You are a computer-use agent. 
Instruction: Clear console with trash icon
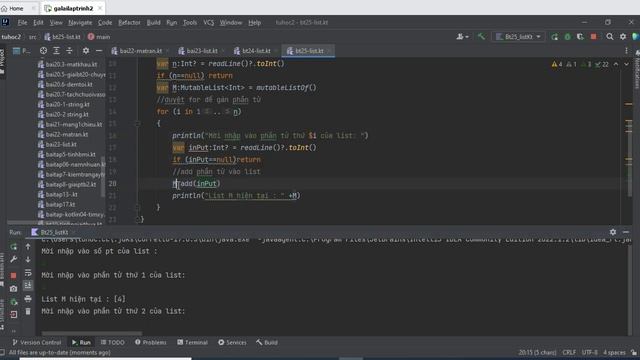28,311
